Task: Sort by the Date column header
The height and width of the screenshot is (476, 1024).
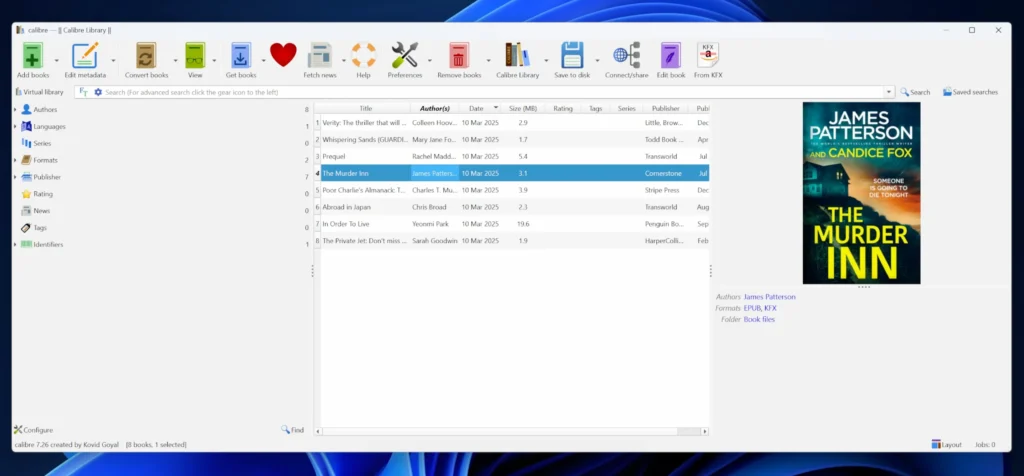Action: coord(480,108)
